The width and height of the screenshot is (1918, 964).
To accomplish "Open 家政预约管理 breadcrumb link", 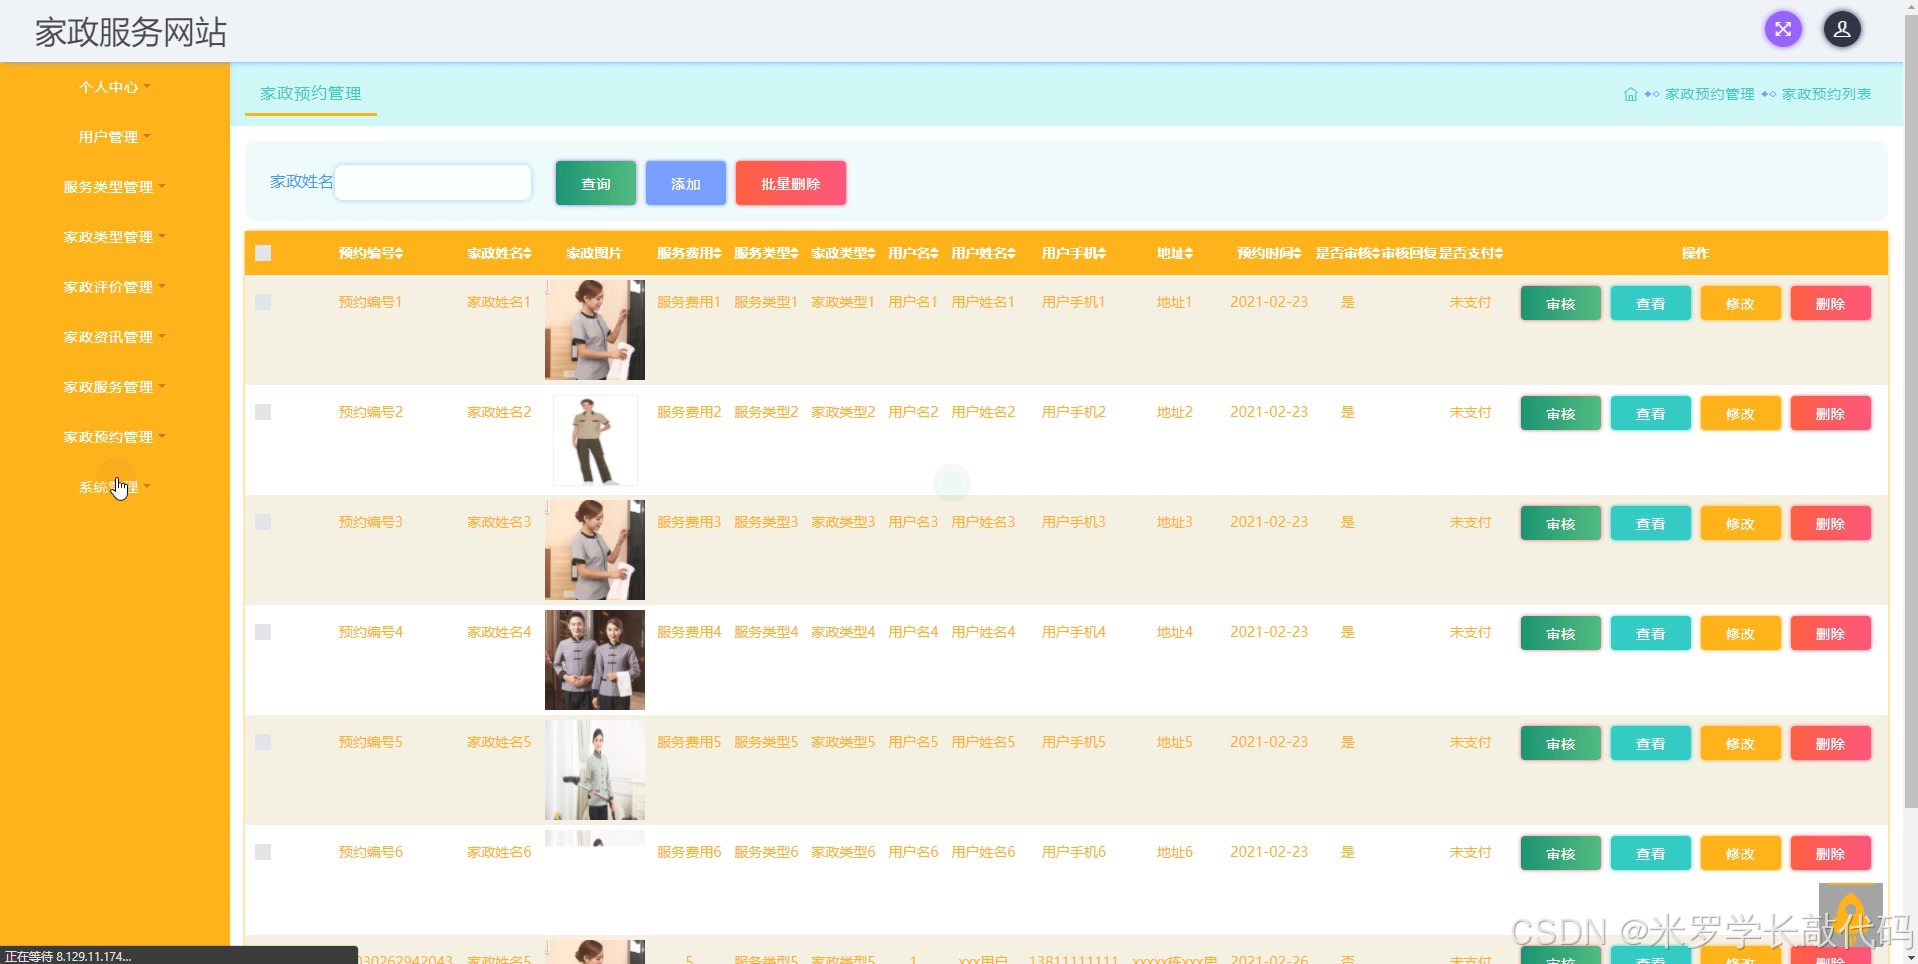I will [1709, 94].
